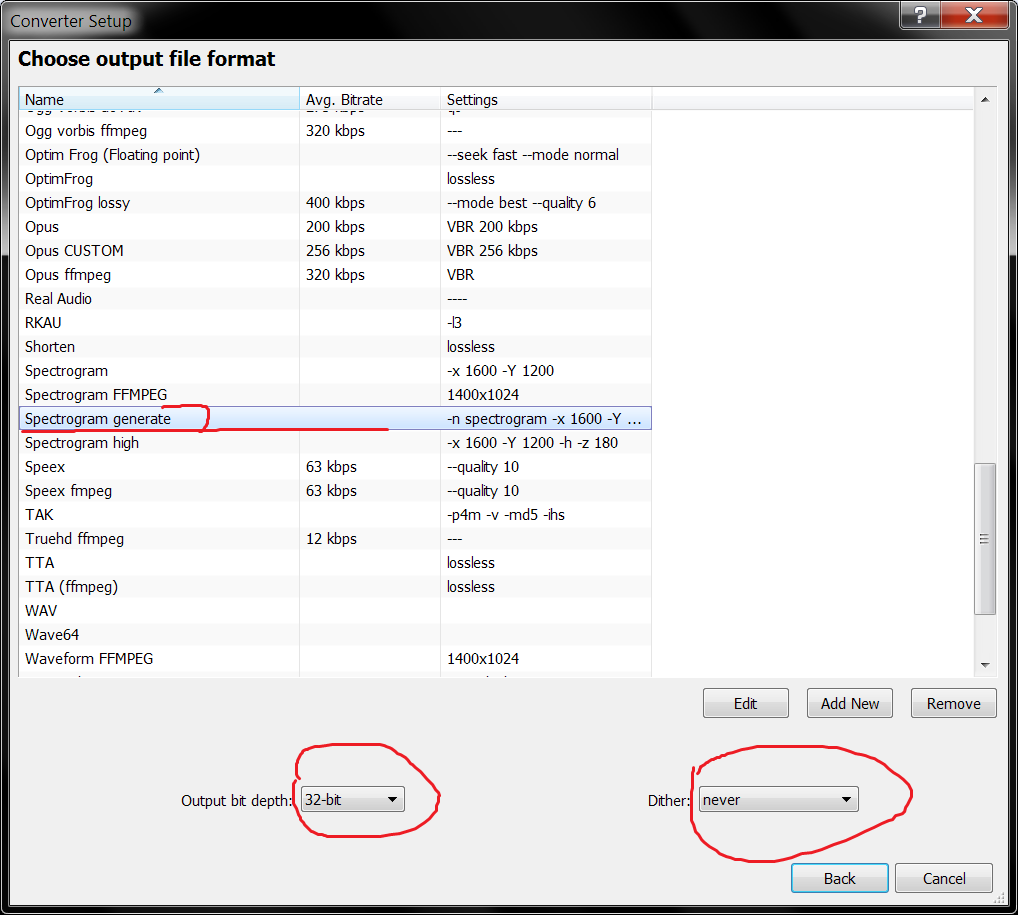1018x915 pixels.
Task: Select the Real Audio preset
Action: pyautogui.click(x=335, y=299)
